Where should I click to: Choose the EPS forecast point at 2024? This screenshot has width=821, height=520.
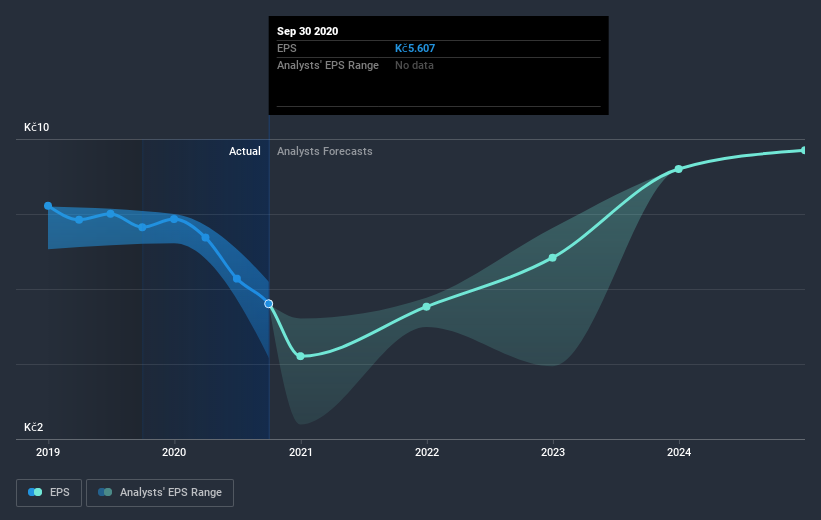679,169
